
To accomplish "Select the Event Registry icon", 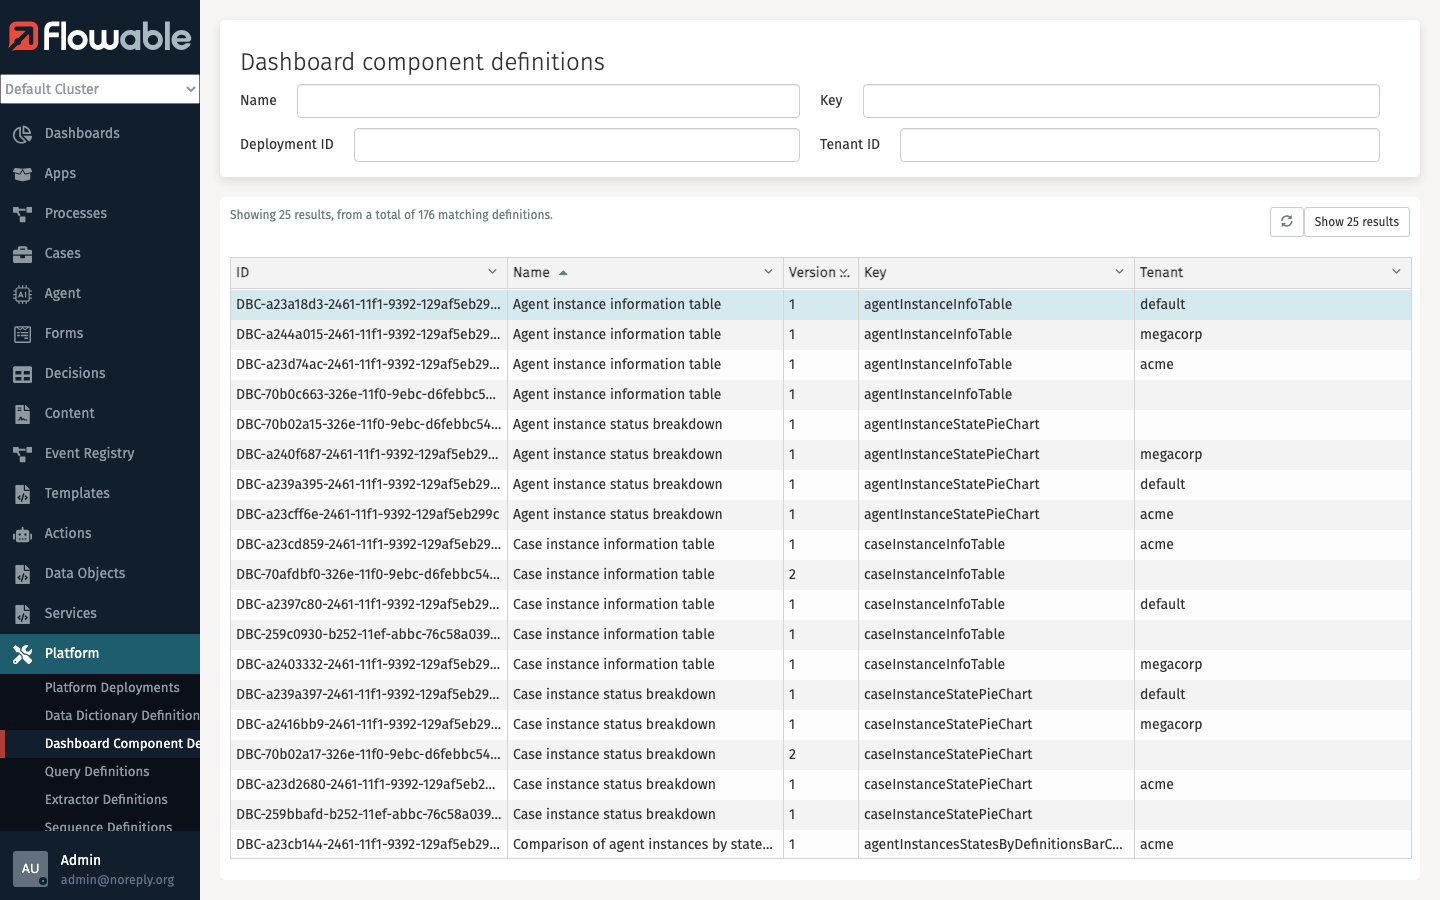I will [22, 453].
